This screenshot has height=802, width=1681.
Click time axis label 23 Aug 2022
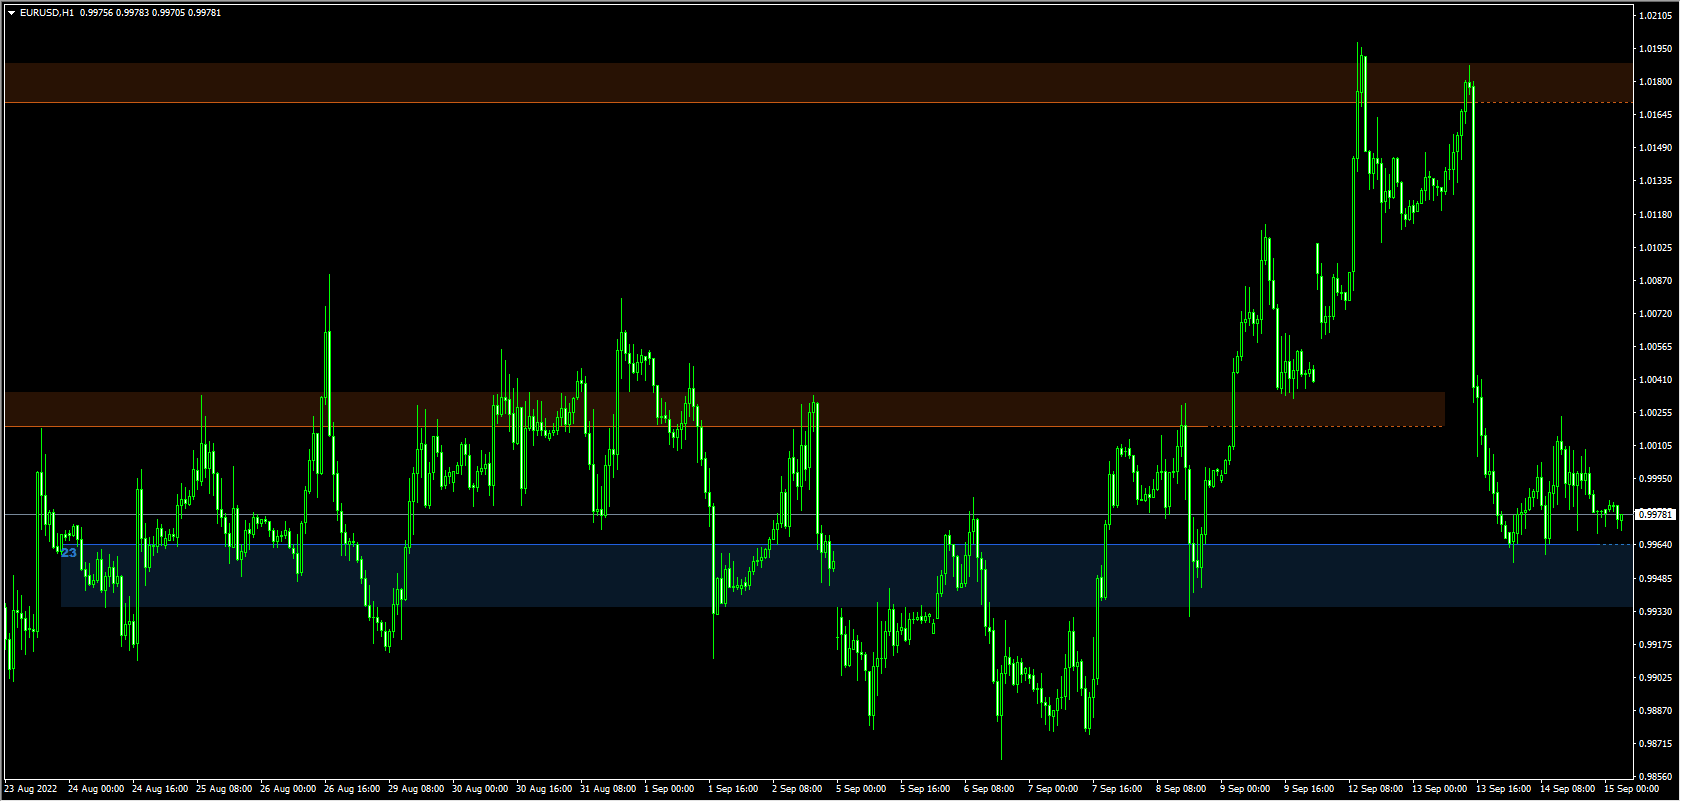[x=31, y=789]
